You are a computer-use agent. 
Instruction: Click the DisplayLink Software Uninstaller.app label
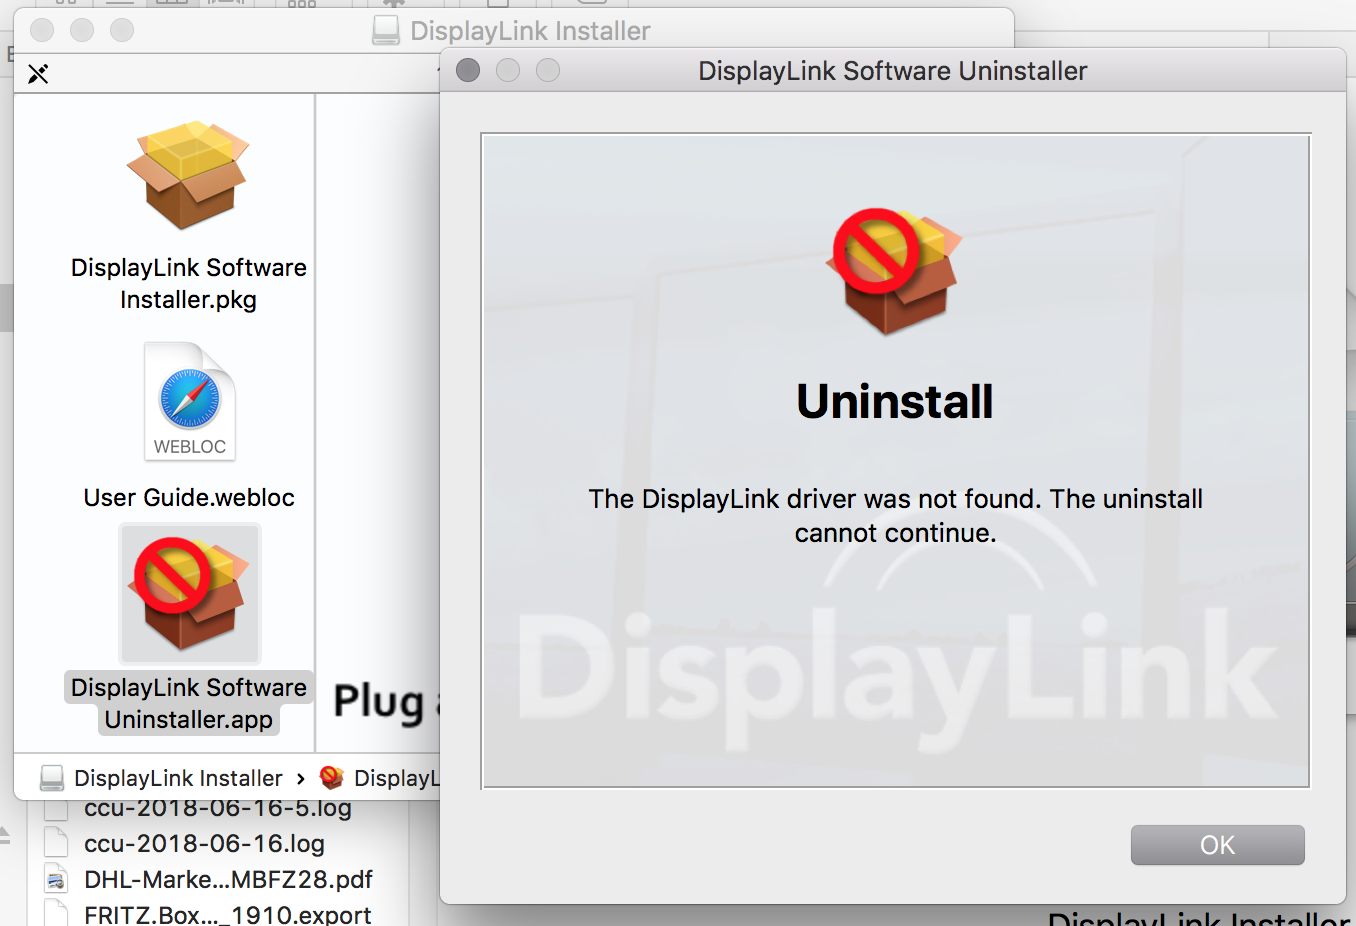pos(189,703)
